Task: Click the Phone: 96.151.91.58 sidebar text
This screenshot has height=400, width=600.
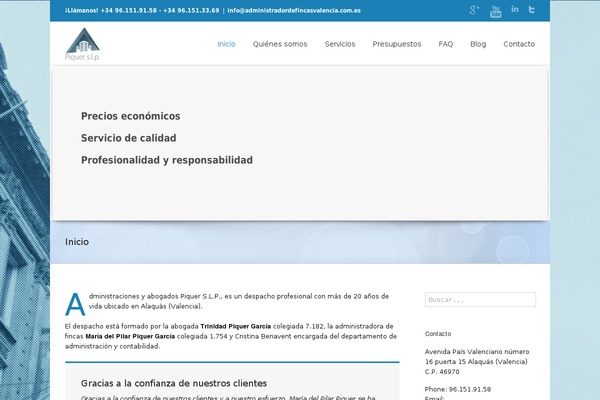Action: coord(458,389)
